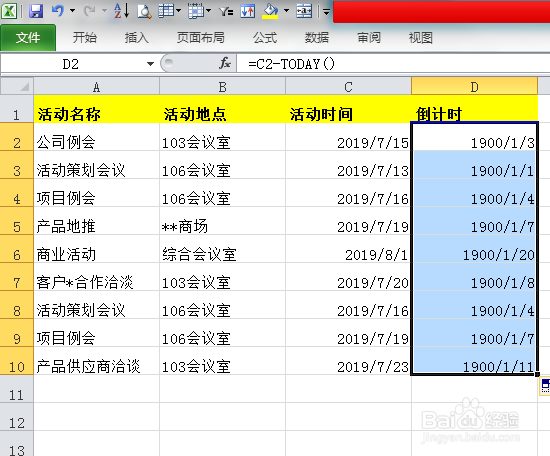This screenshot has height=456, width=550.
Task: Open the 数据 tab
Action: 317,38
